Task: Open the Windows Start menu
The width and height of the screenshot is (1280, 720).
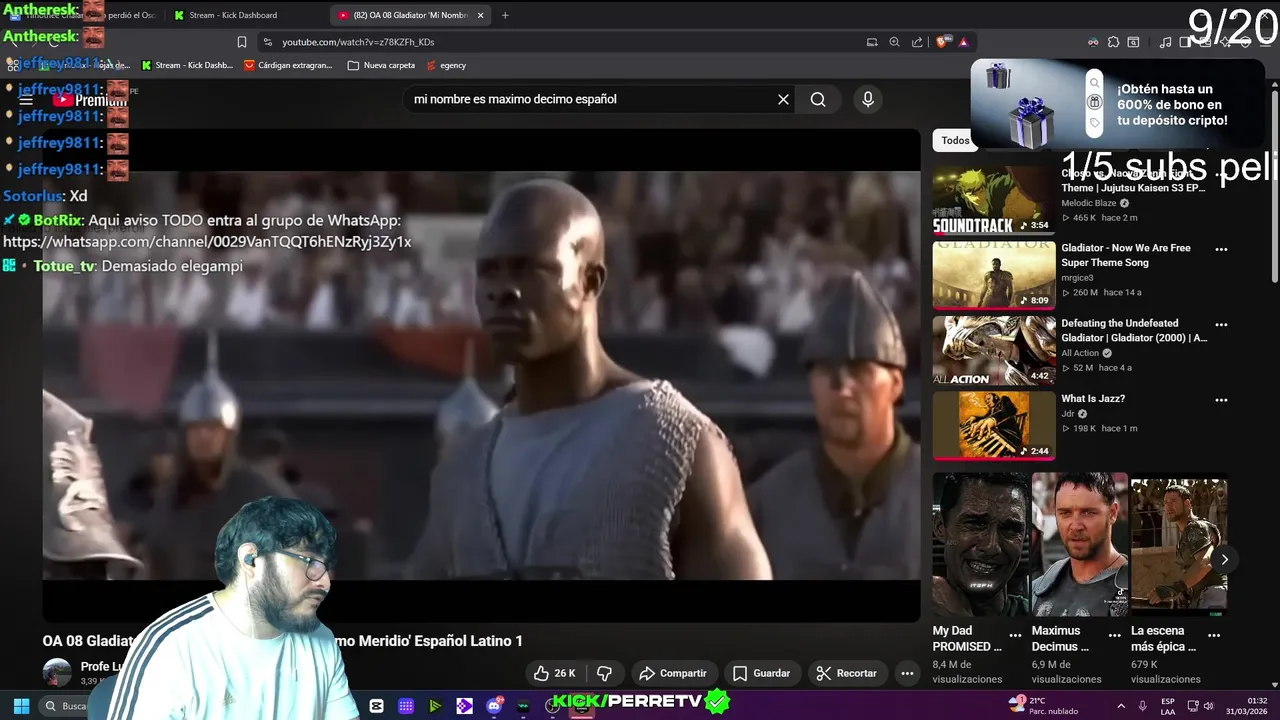Action: [21, 705]
